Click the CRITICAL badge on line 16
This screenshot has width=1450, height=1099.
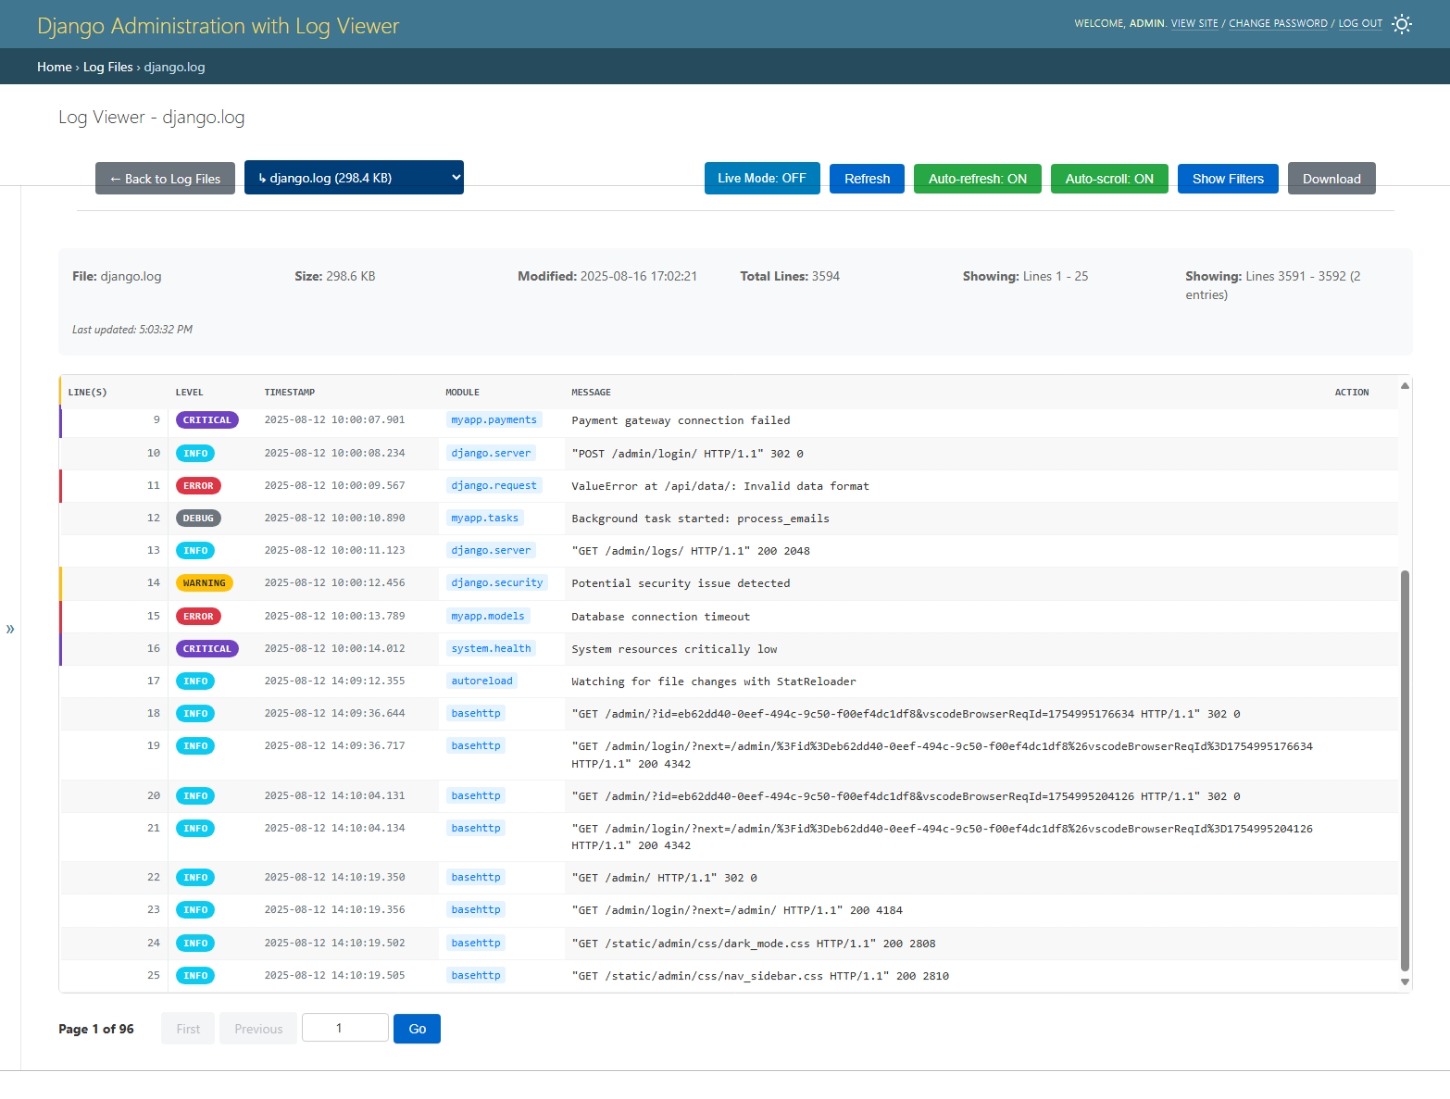207,649
